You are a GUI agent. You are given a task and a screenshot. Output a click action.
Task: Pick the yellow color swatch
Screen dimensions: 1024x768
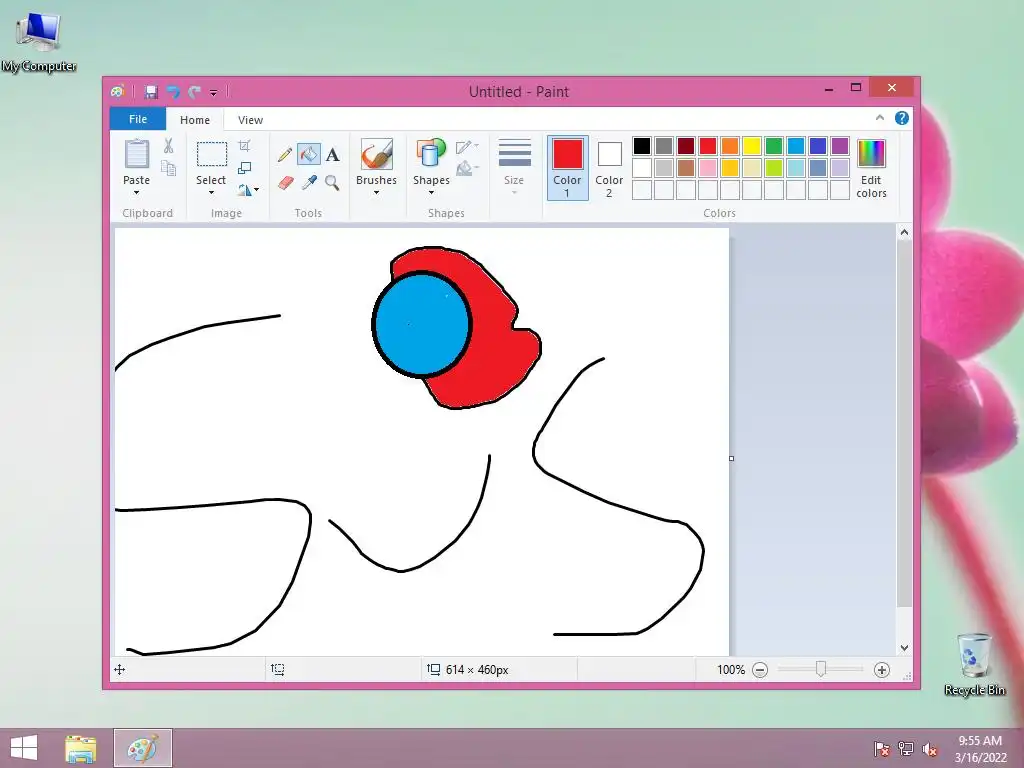(x=752, y=146)
